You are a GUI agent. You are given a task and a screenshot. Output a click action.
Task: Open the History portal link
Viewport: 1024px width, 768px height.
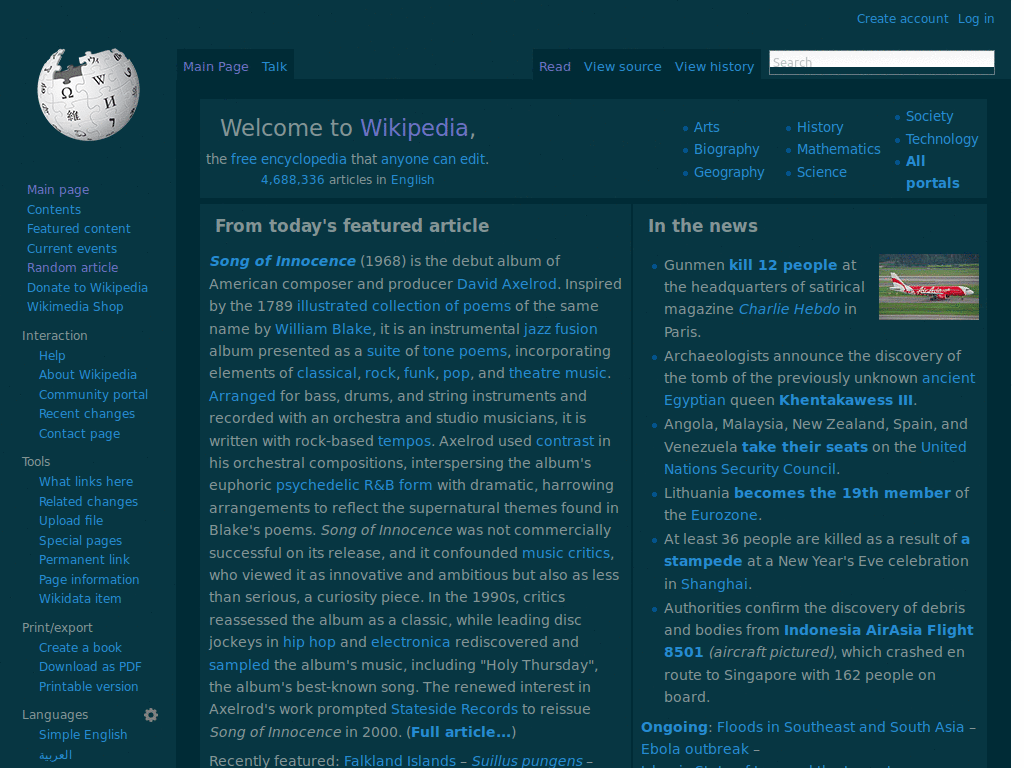click(x=820, y=127)
